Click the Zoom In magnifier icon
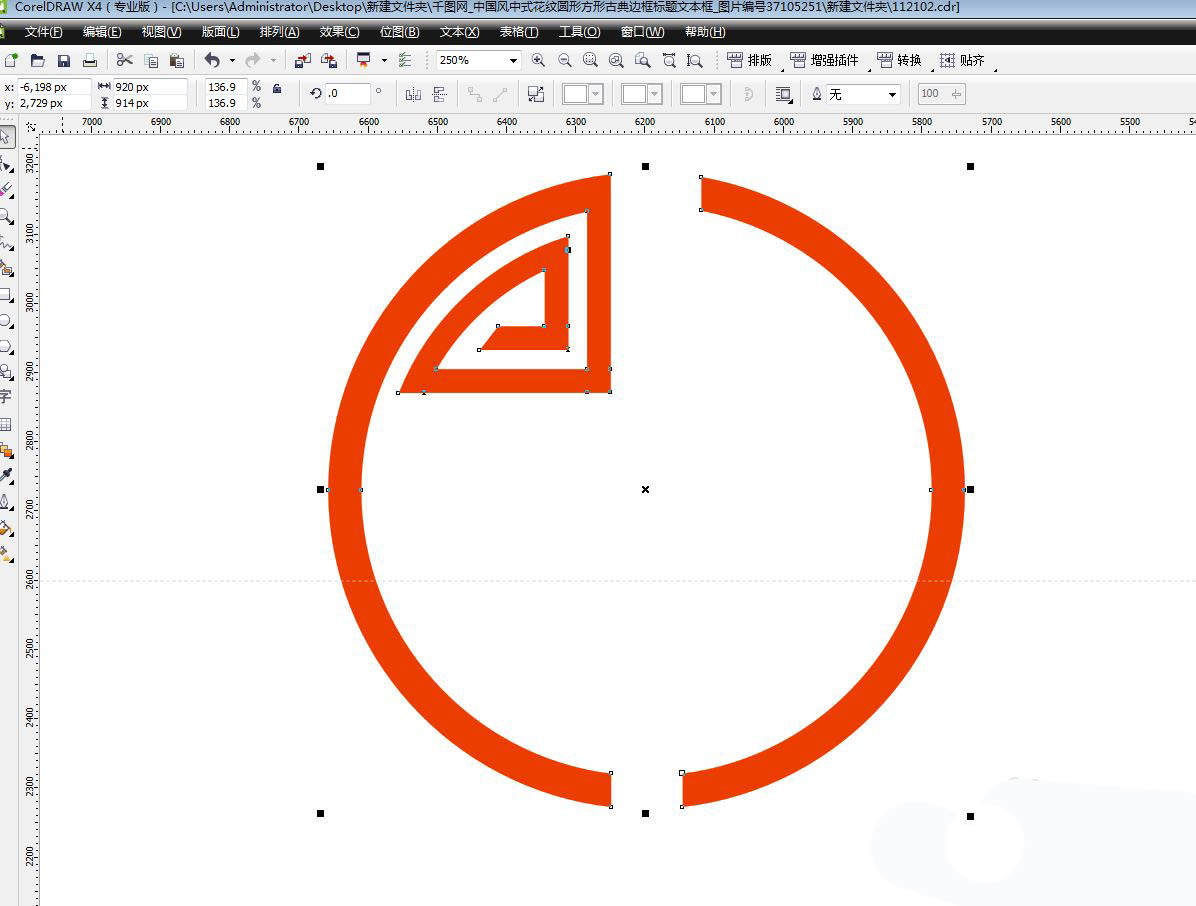Viewport: 1196px width, 906px height. pyautogui.click(x=539, y=61)
